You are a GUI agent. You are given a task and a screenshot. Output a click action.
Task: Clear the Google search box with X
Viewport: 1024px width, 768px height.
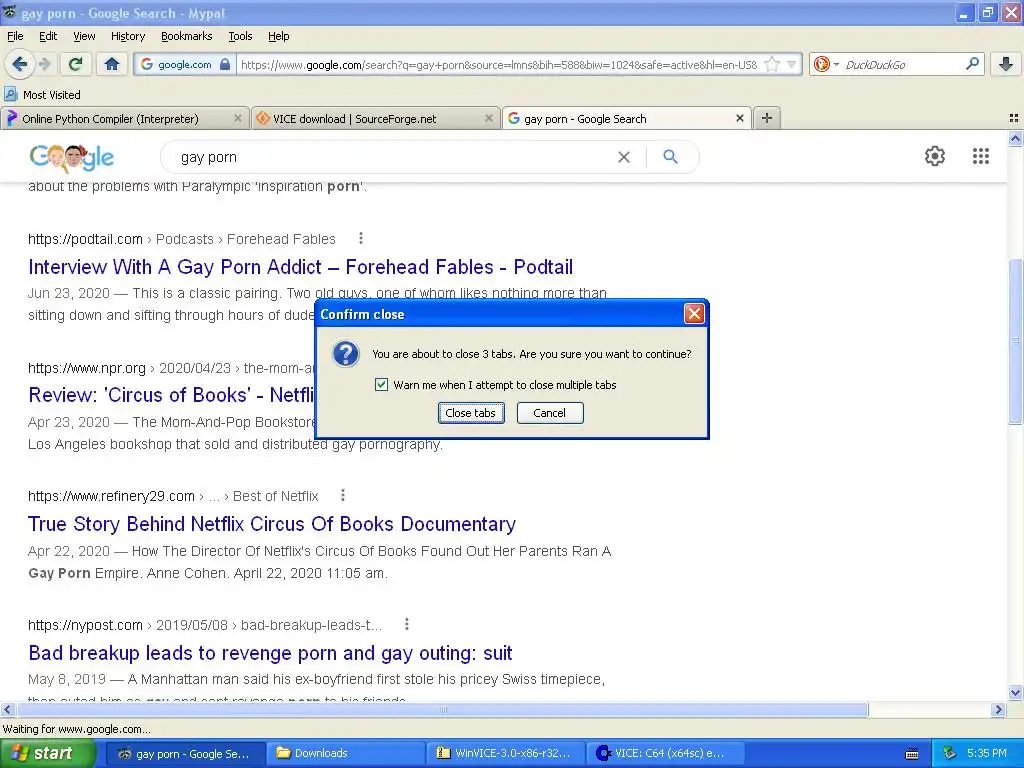click(x=624, y=157)
